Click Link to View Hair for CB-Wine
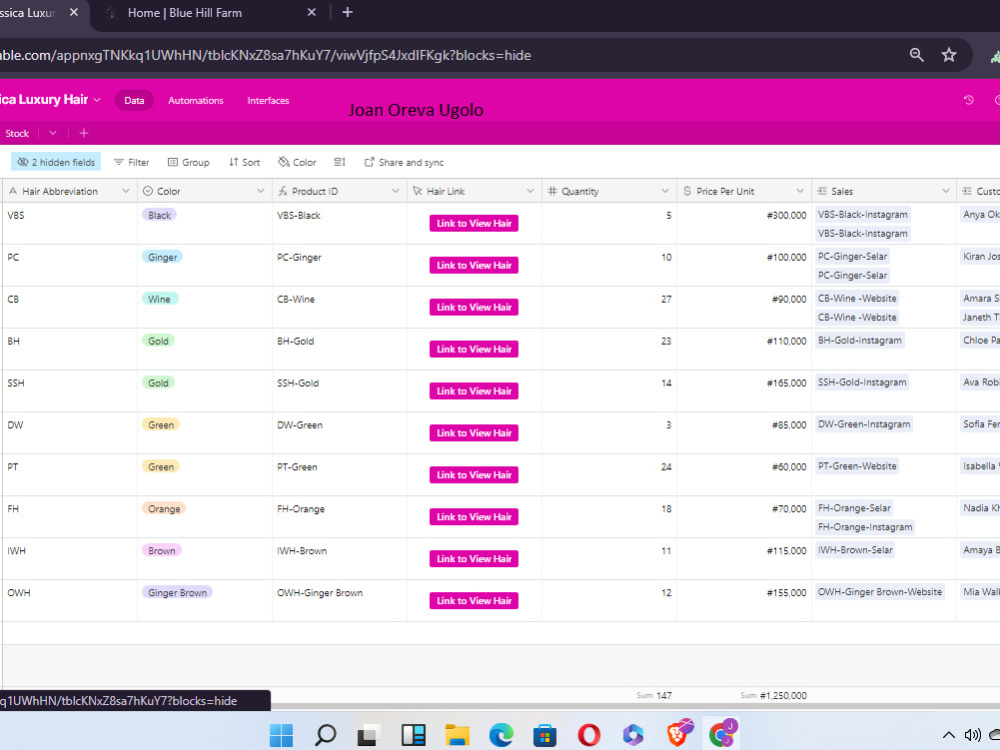This screenshot has height=750, width=1000. click(x=474, y=307)
